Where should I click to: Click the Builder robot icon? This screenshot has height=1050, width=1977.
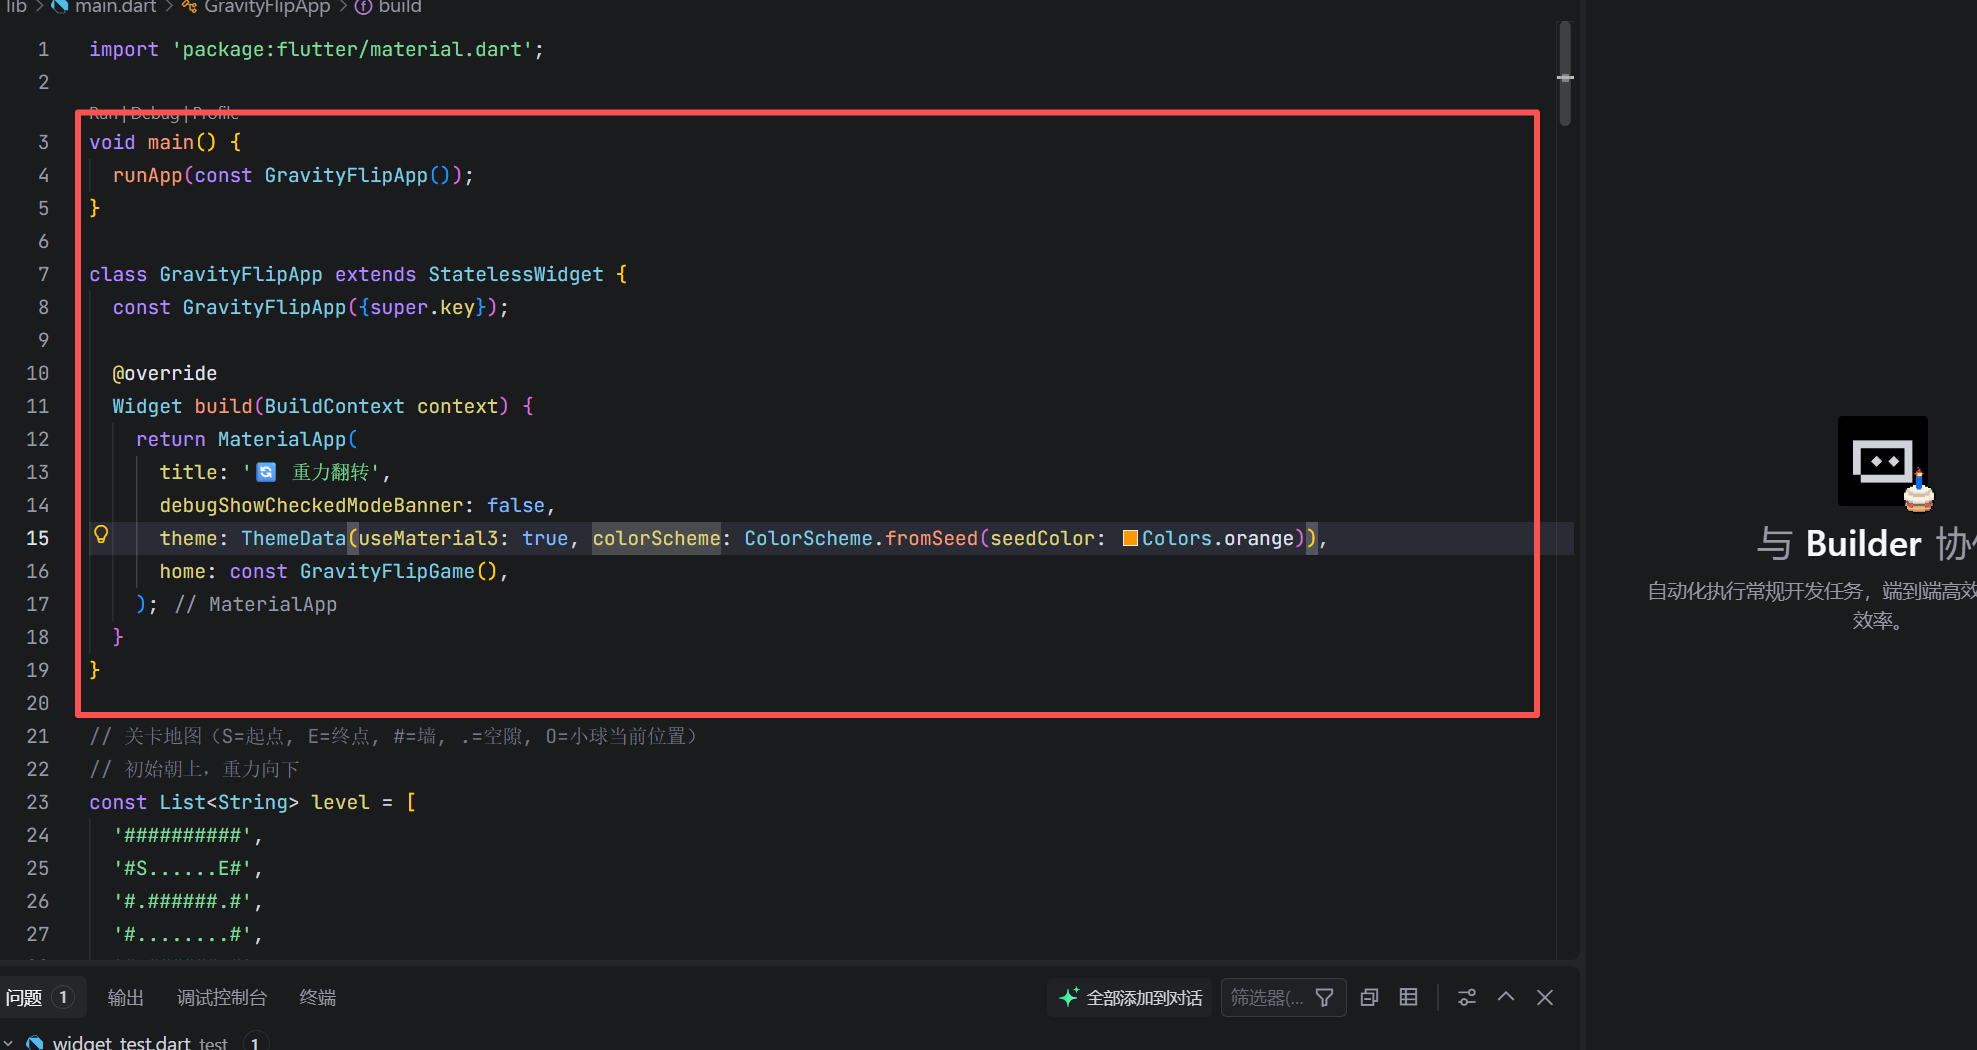[1883, 461]
